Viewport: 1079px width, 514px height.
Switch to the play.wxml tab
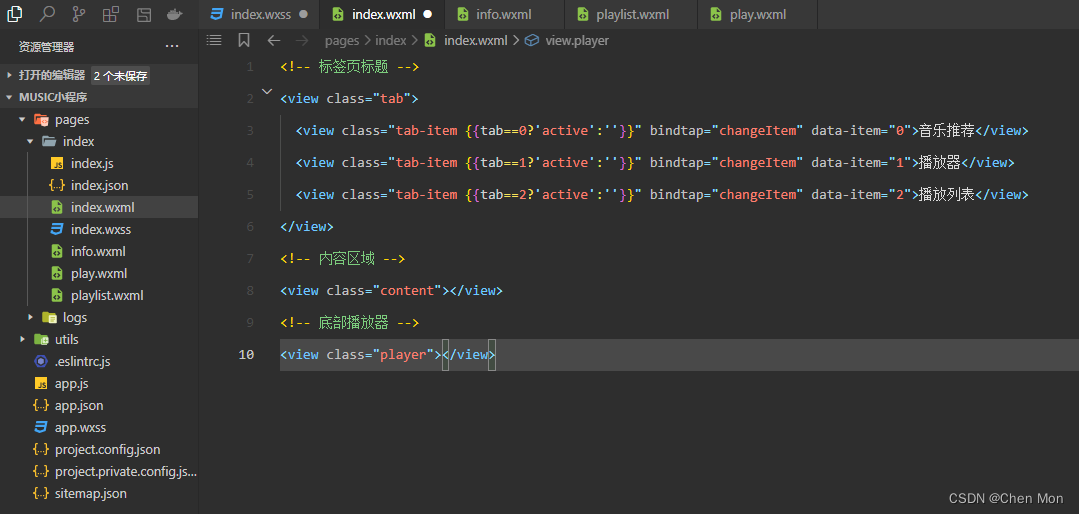757,14
